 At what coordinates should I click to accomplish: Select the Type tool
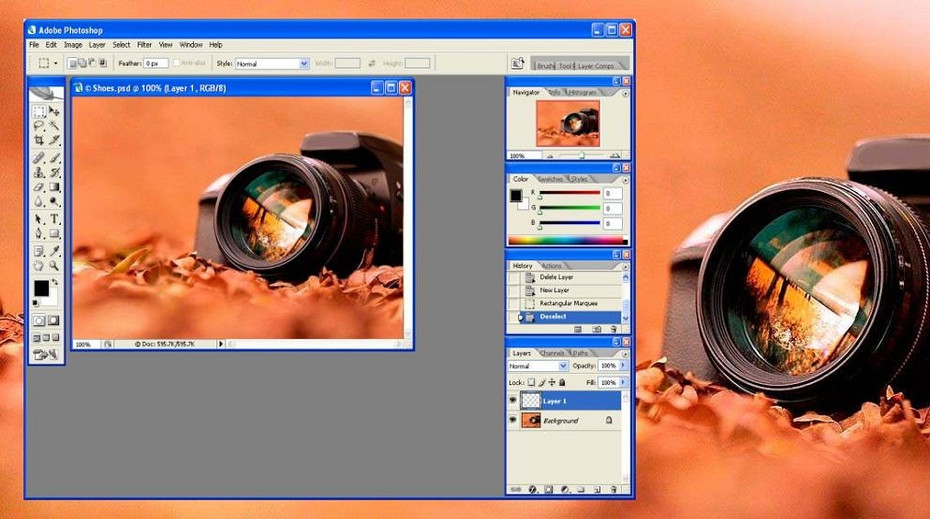(x=54, y=219)
